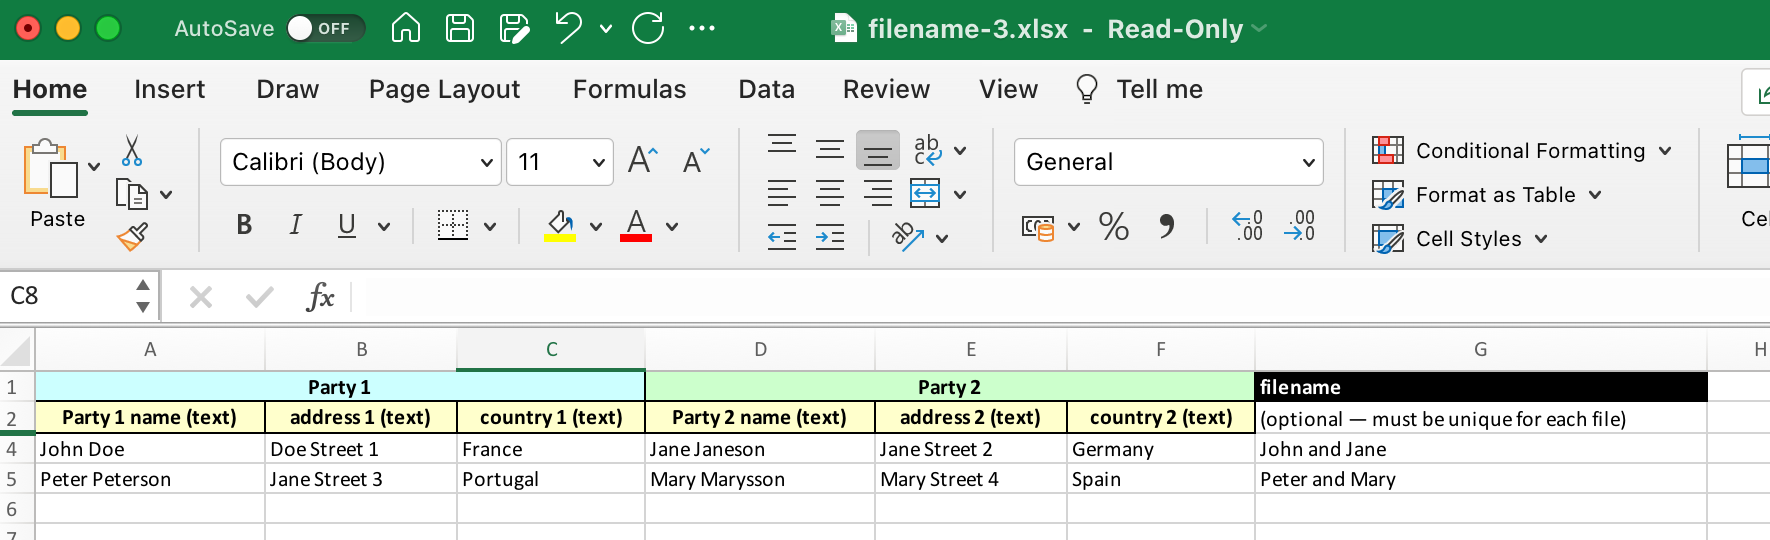
Task: Switch to the Page Layout tab
Action: pyautogui.click(x=444, y=90)
